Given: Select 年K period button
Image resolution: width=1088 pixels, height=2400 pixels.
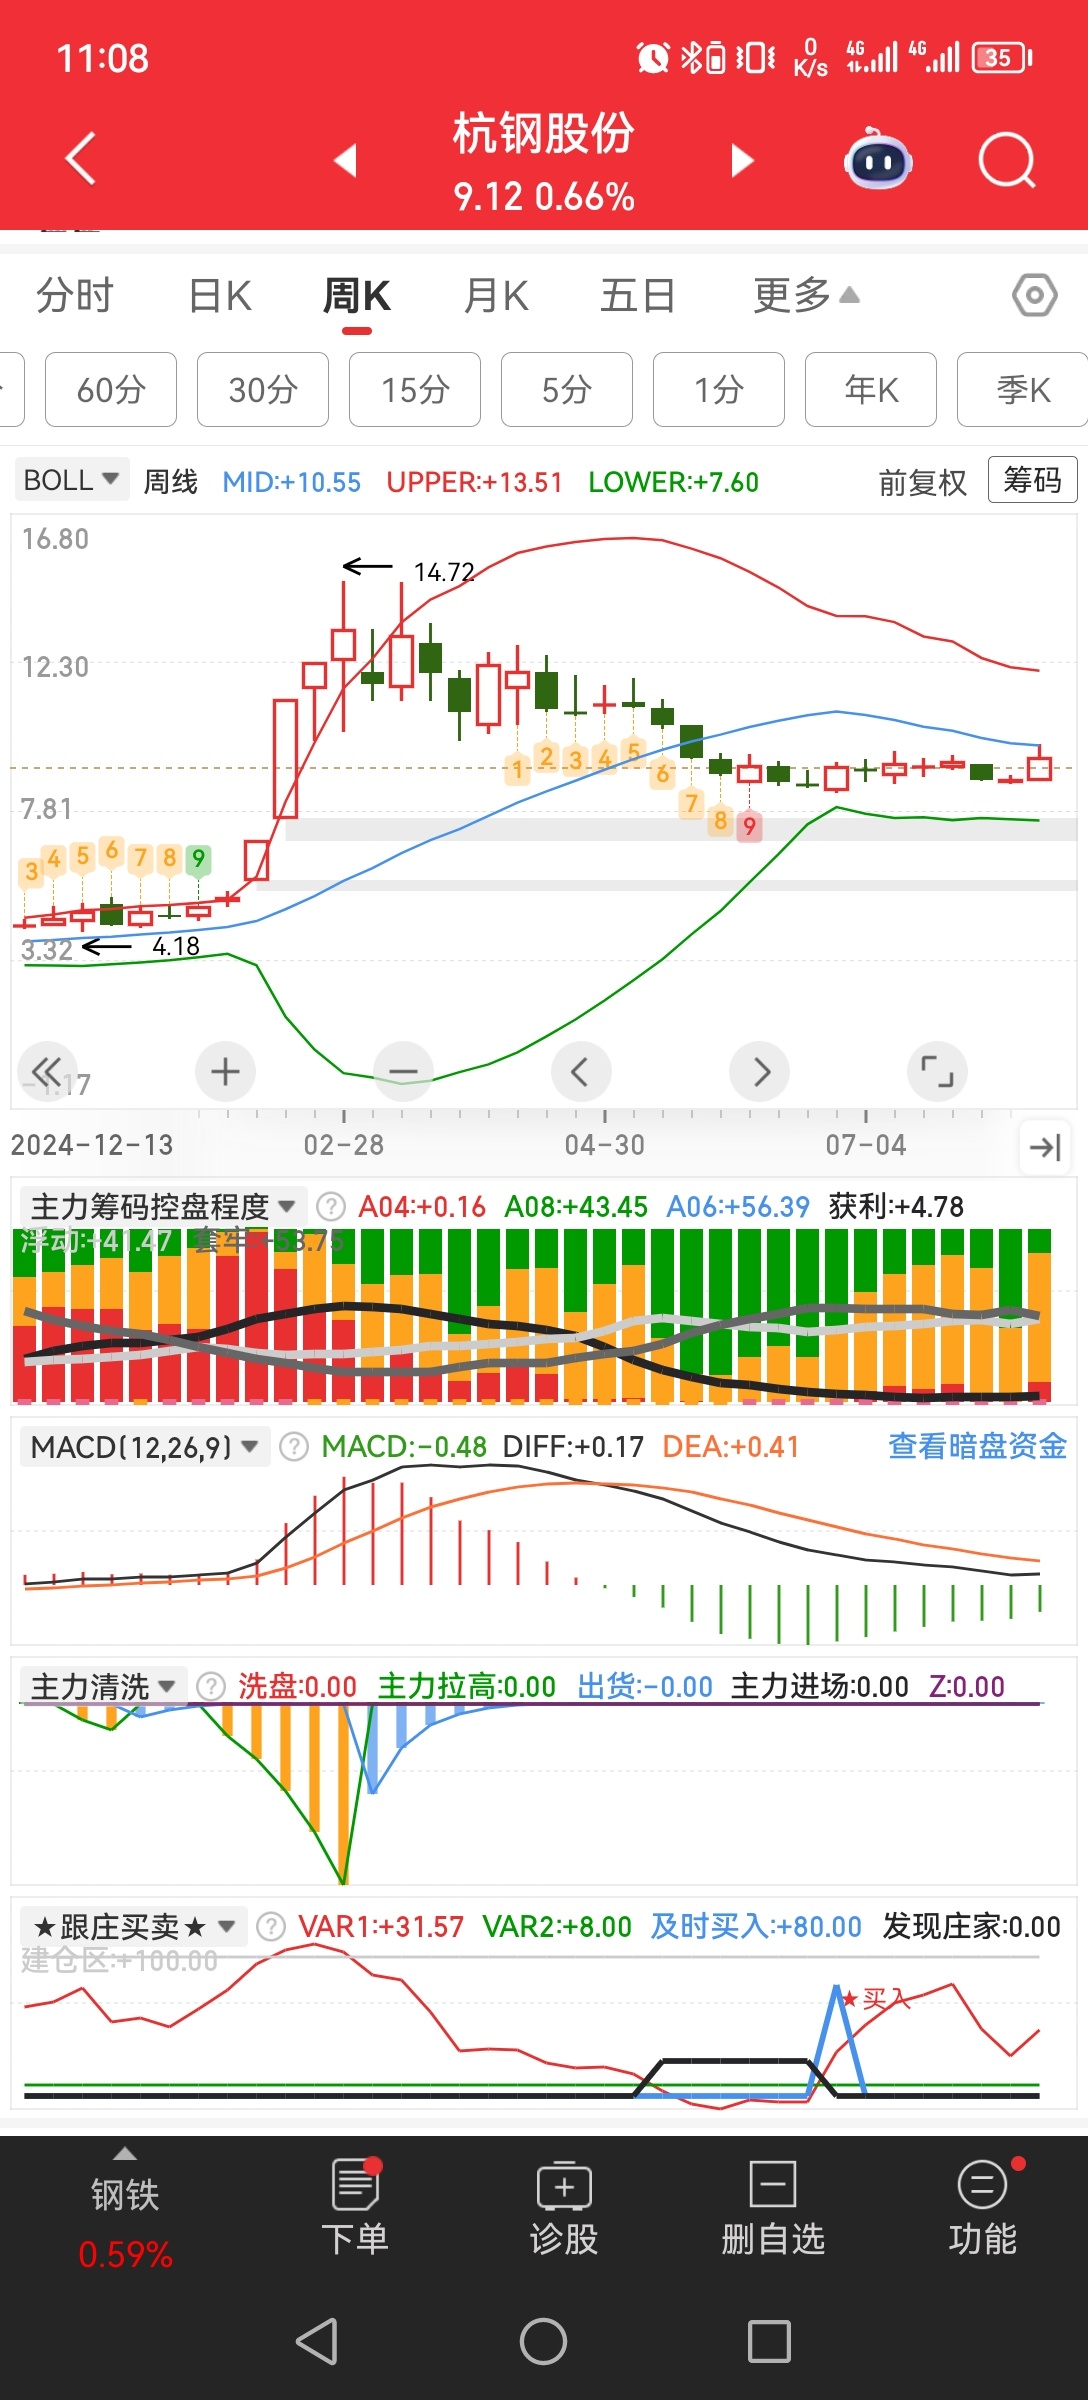Looking at the screenshot, I should 871,389.
